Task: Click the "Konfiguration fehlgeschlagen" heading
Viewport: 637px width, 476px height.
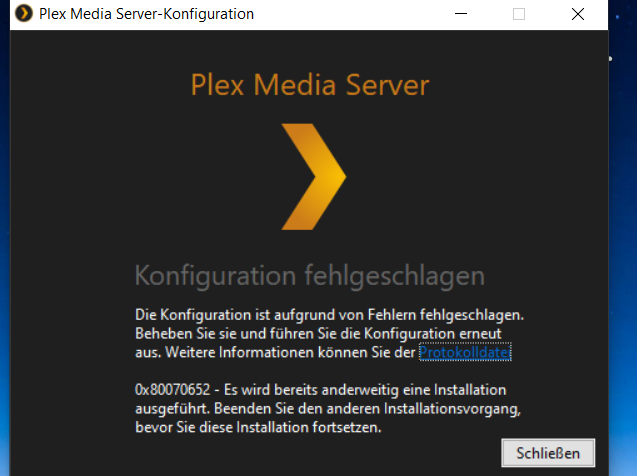Action: [310, 276]
